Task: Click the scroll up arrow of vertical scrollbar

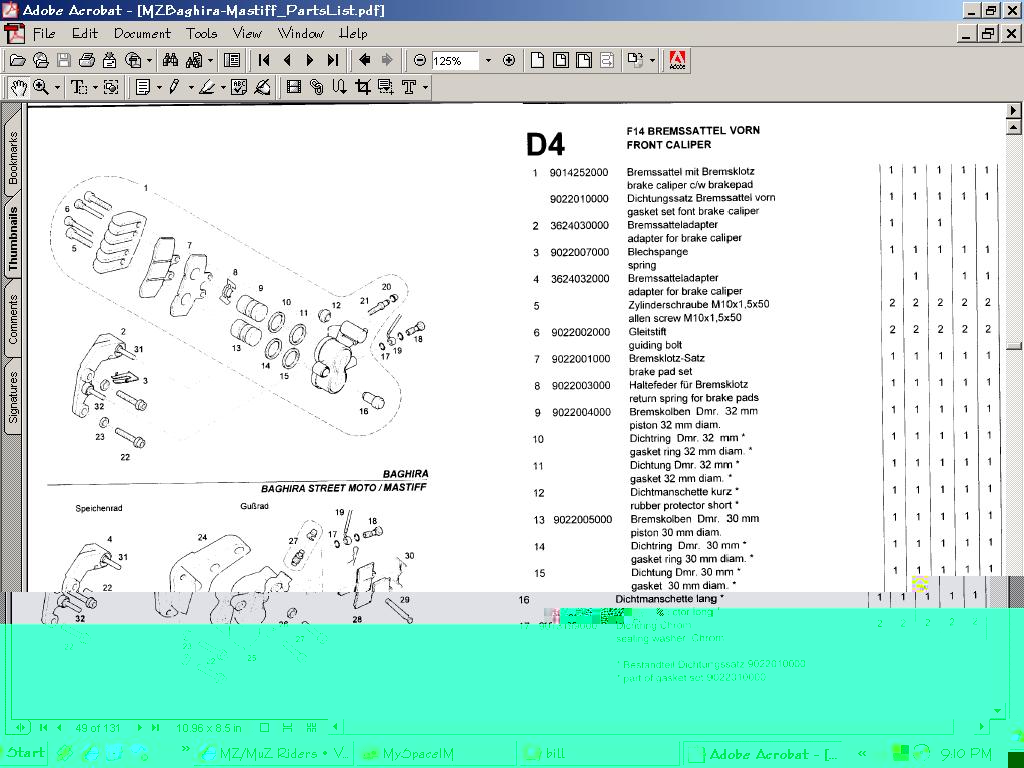Action: point(1014,127)
